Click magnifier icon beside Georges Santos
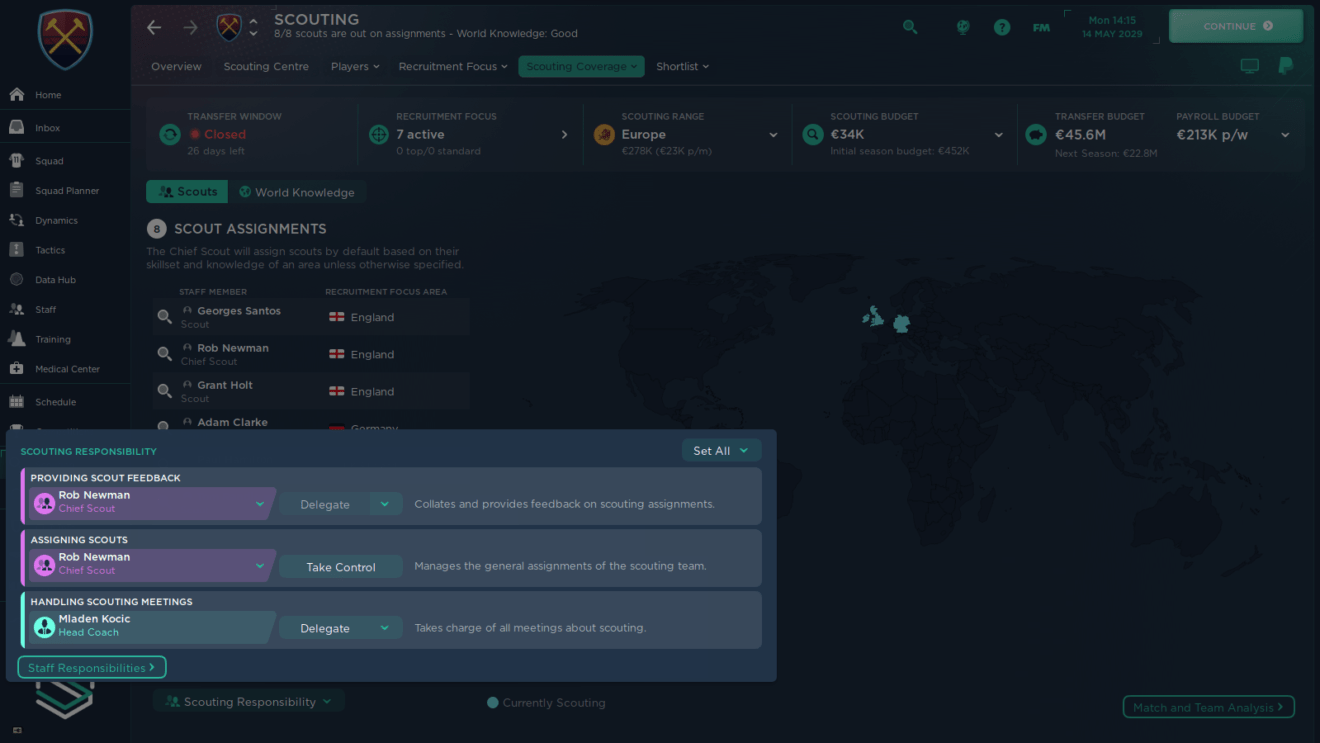The image size is (1320, 743). (x=165, y=317)
